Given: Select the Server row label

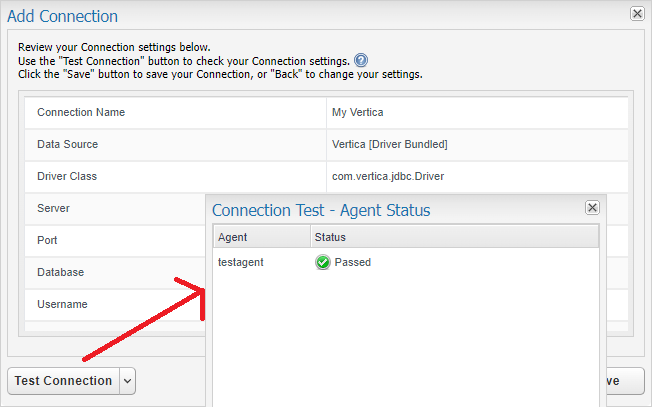Looking at the screenshot, I should [53, 208].
